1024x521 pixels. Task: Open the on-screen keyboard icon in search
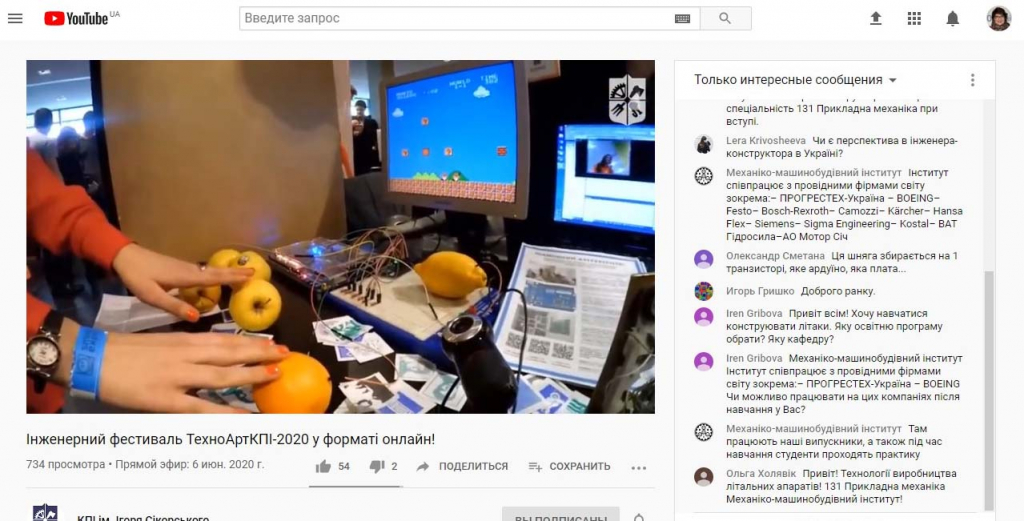tap(682, 19)
